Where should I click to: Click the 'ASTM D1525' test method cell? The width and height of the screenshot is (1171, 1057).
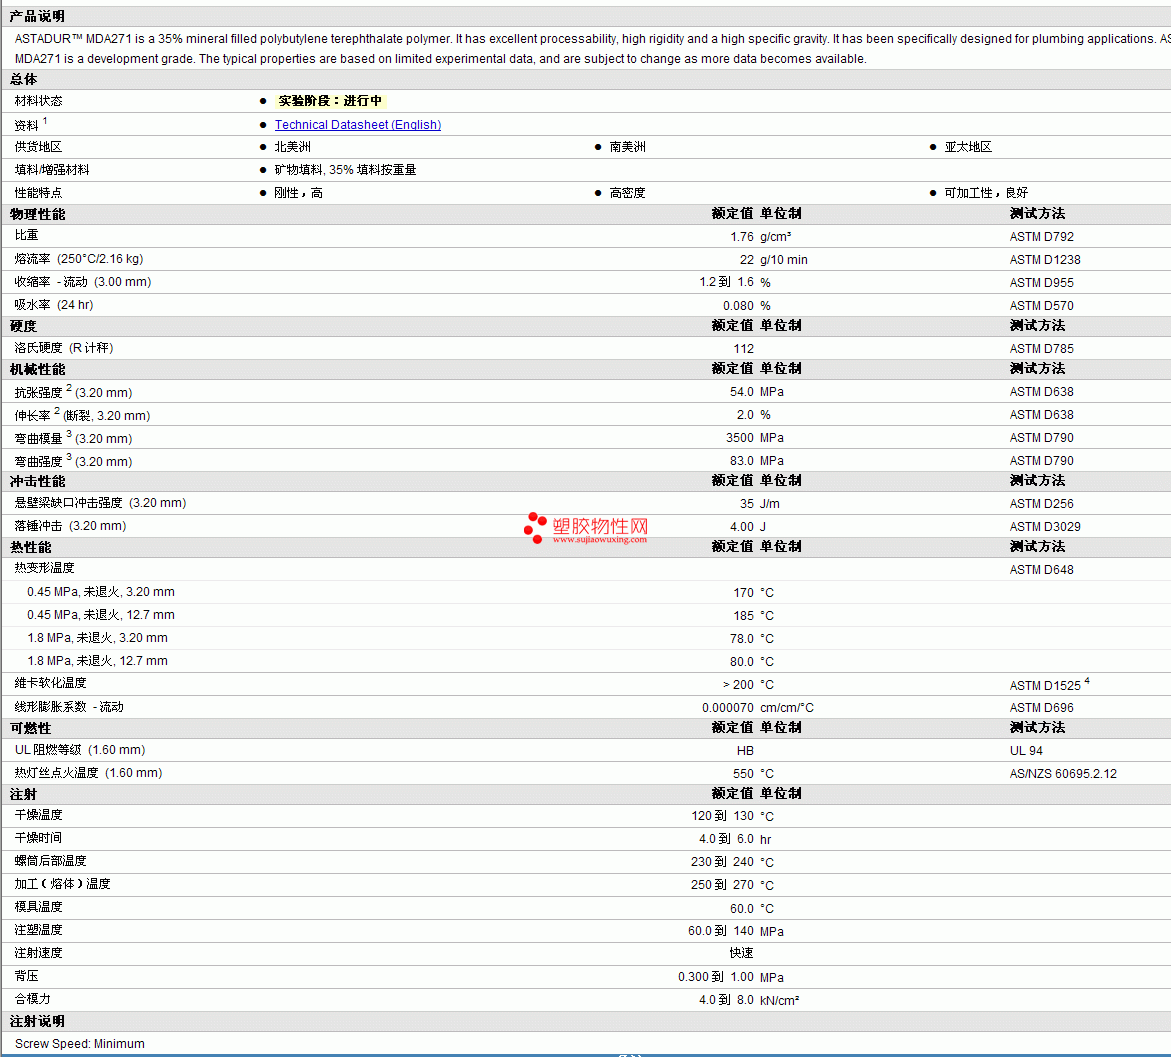pos(1049,684)
